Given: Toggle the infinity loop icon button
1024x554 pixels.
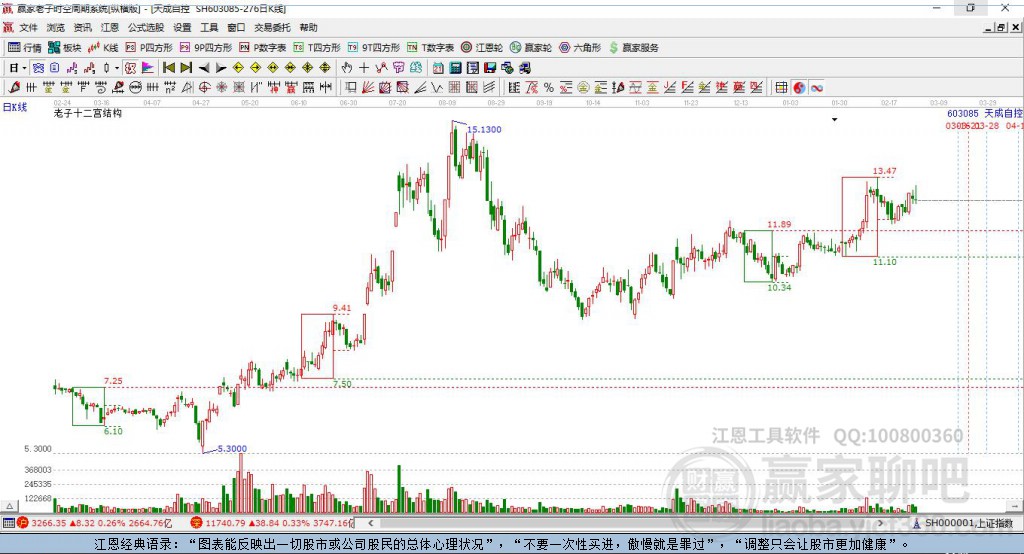Looking at the screenshot, I should point(817,88).
